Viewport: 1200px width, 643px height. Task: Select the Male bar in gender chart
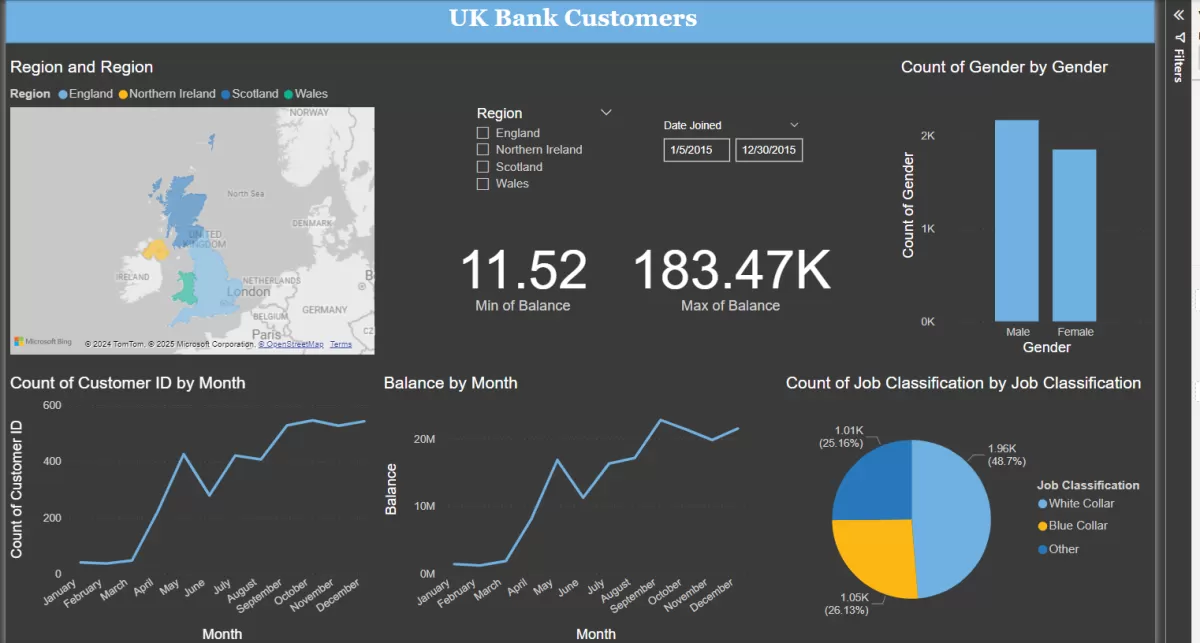[x=1016, y=221]
